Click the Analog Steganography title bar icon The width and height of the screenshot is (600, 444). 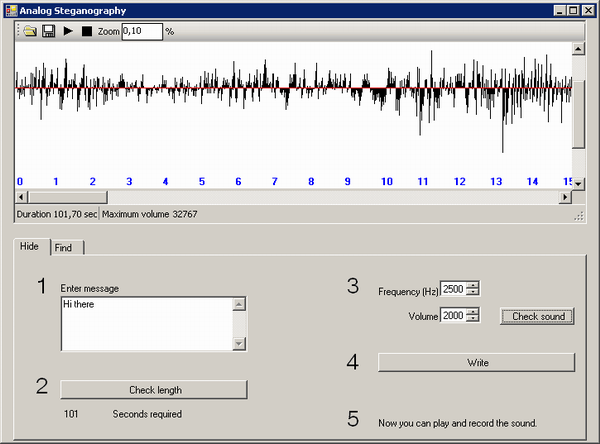tap(11, 10)
